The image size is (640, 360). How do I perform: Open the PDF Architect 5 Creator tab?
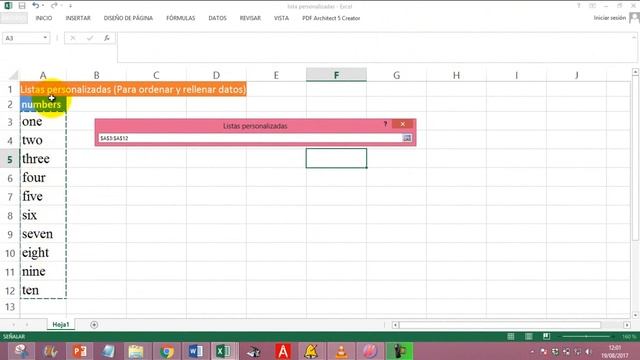coord(331,18)
